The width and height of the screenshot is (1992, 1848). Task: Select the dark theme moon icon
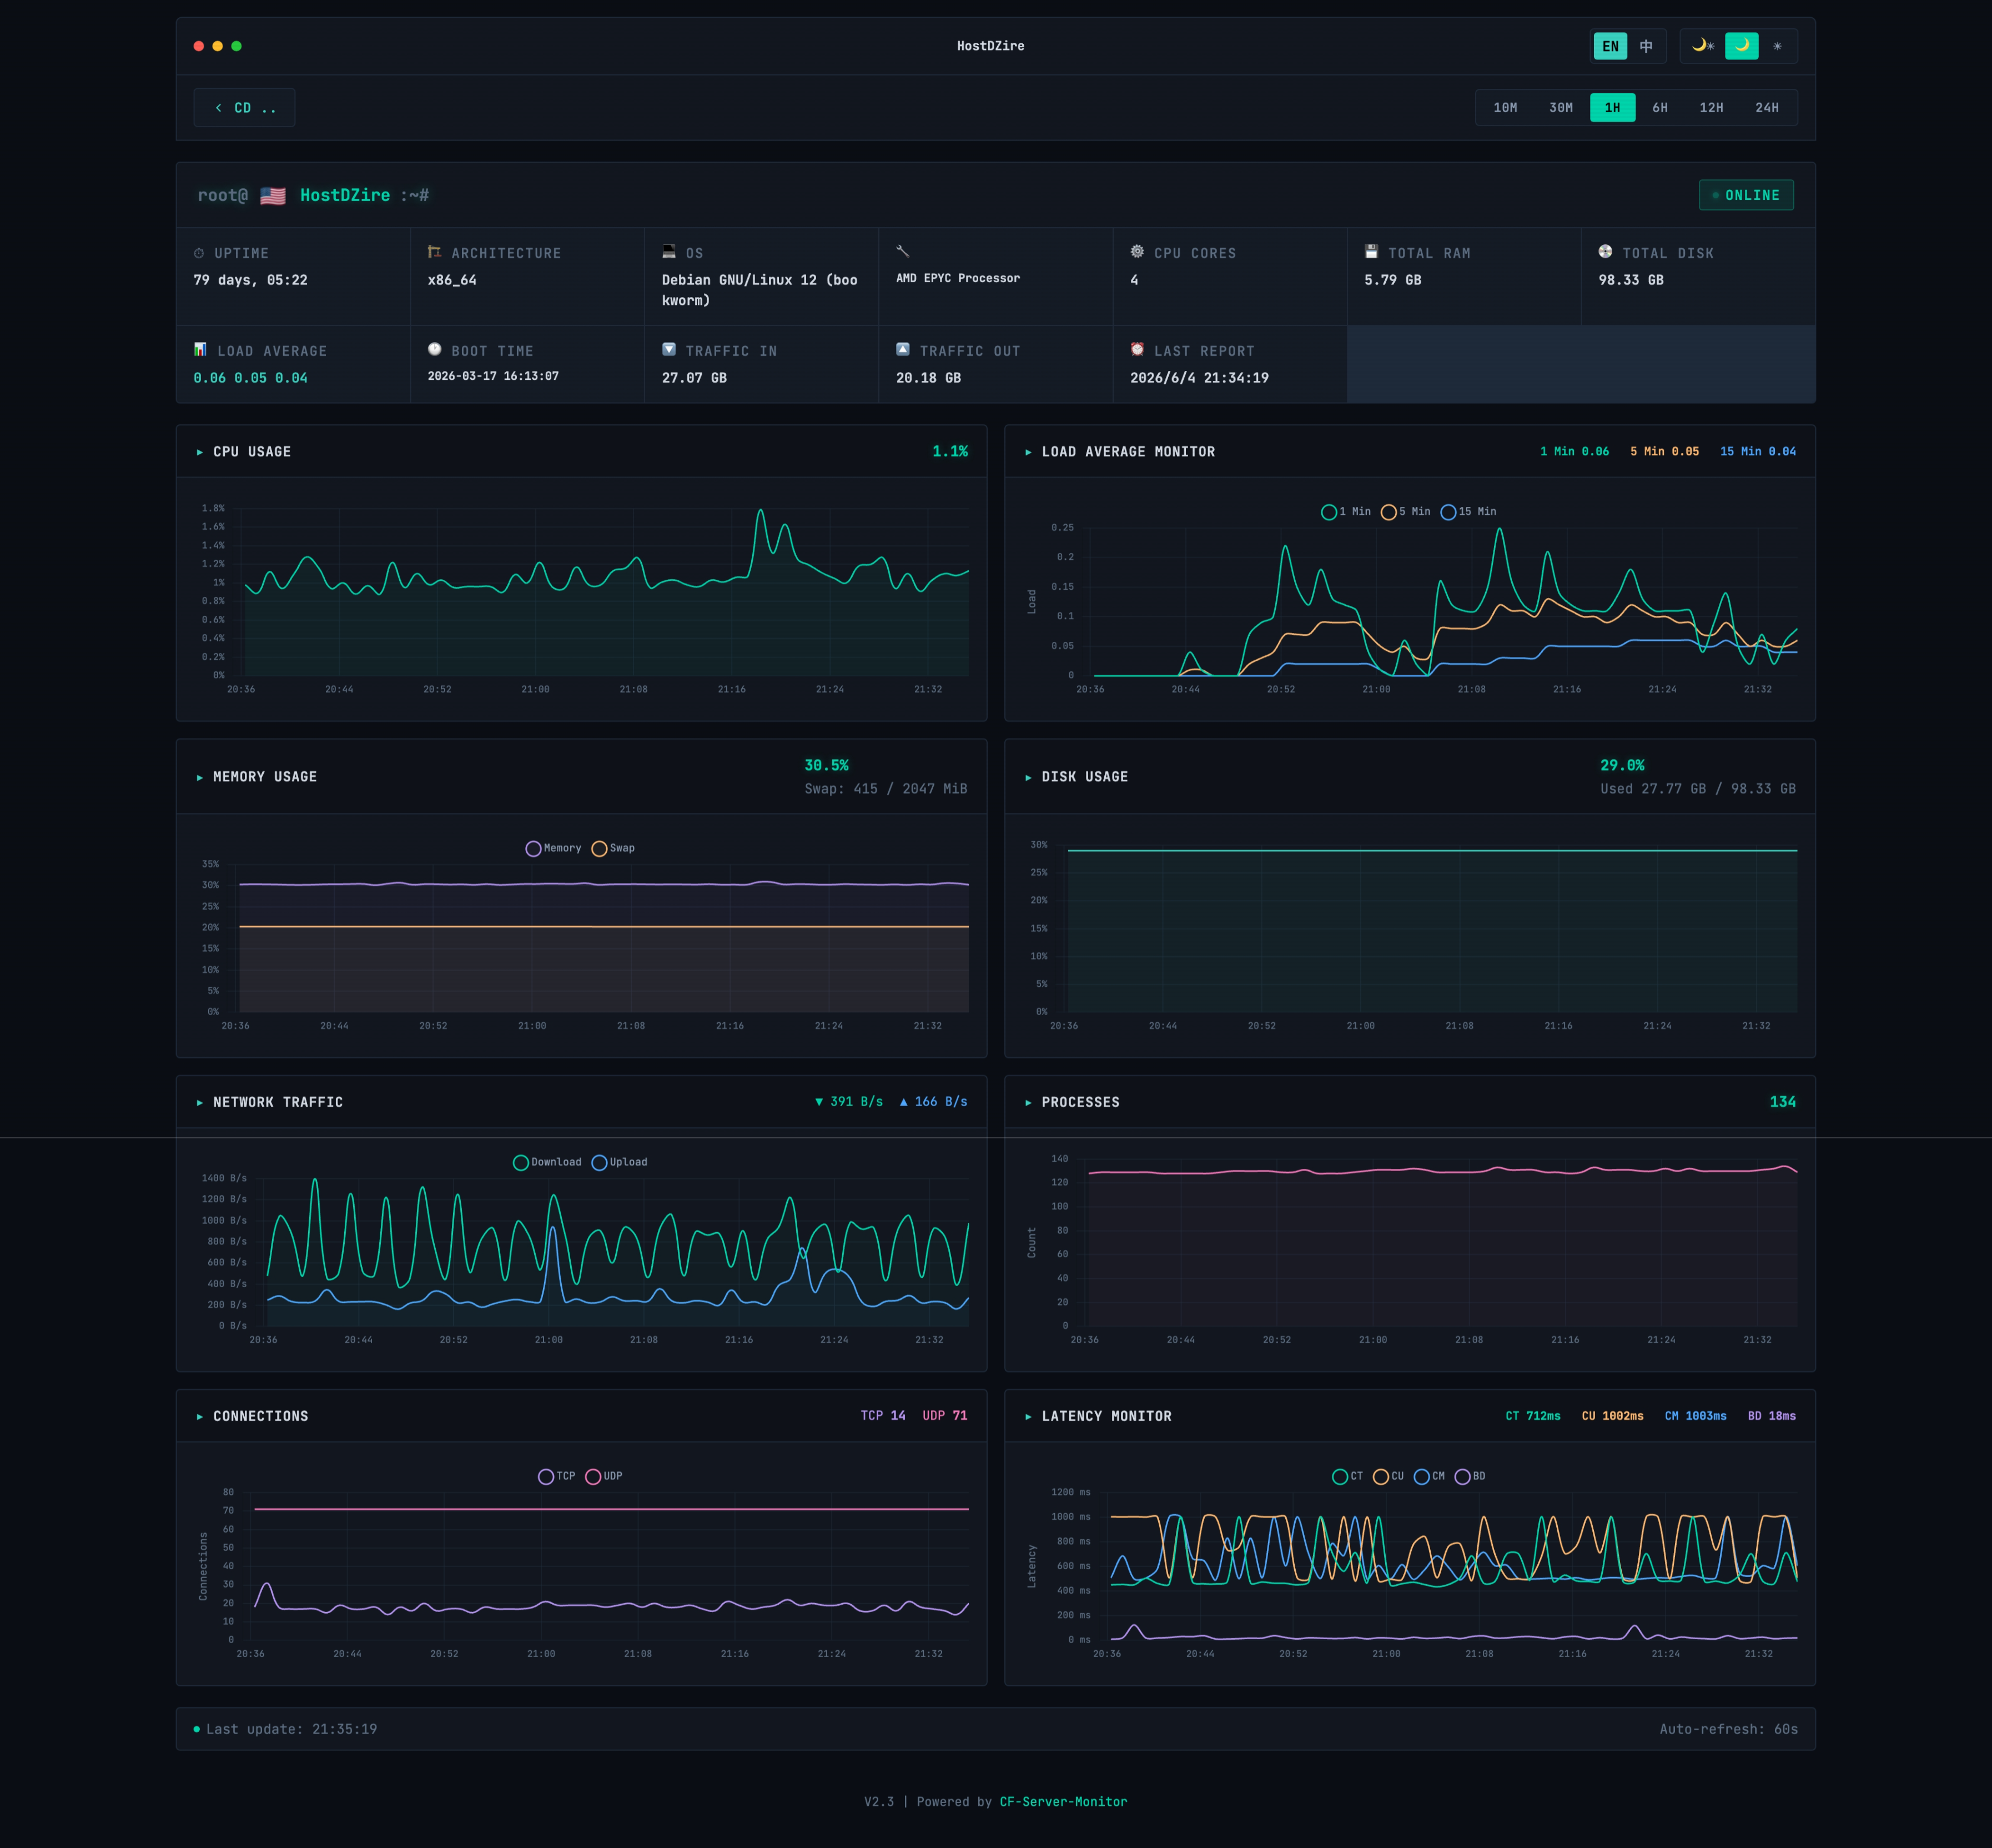point(1742,46)
